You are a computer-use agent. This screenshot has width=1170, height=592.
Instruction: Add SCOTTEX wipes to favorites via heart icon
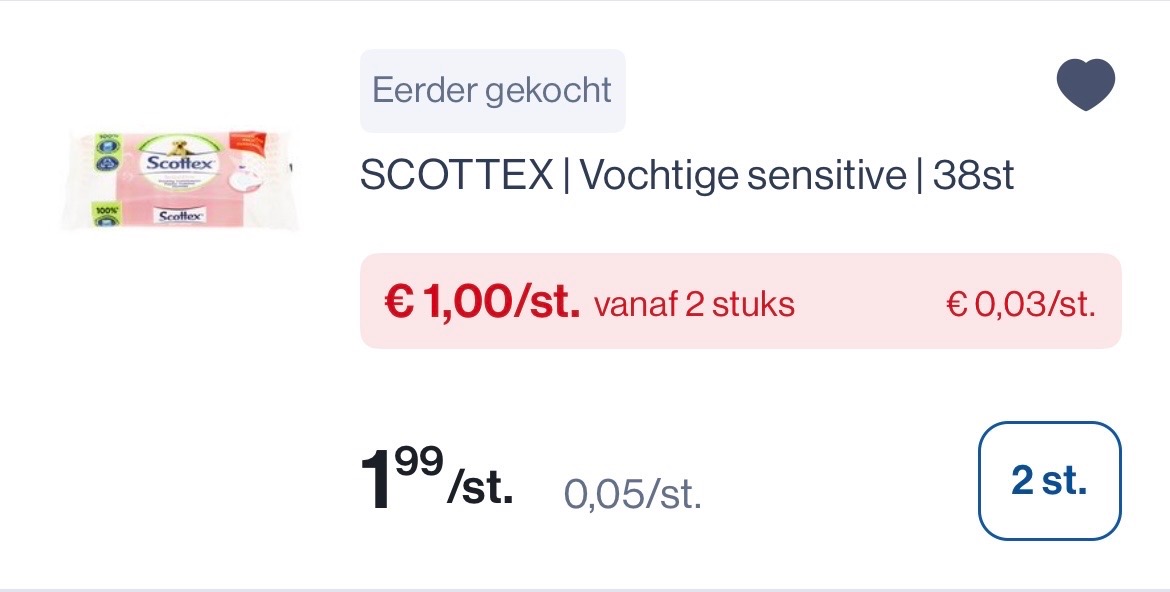pyautogui.click(x=1086, y=84)
